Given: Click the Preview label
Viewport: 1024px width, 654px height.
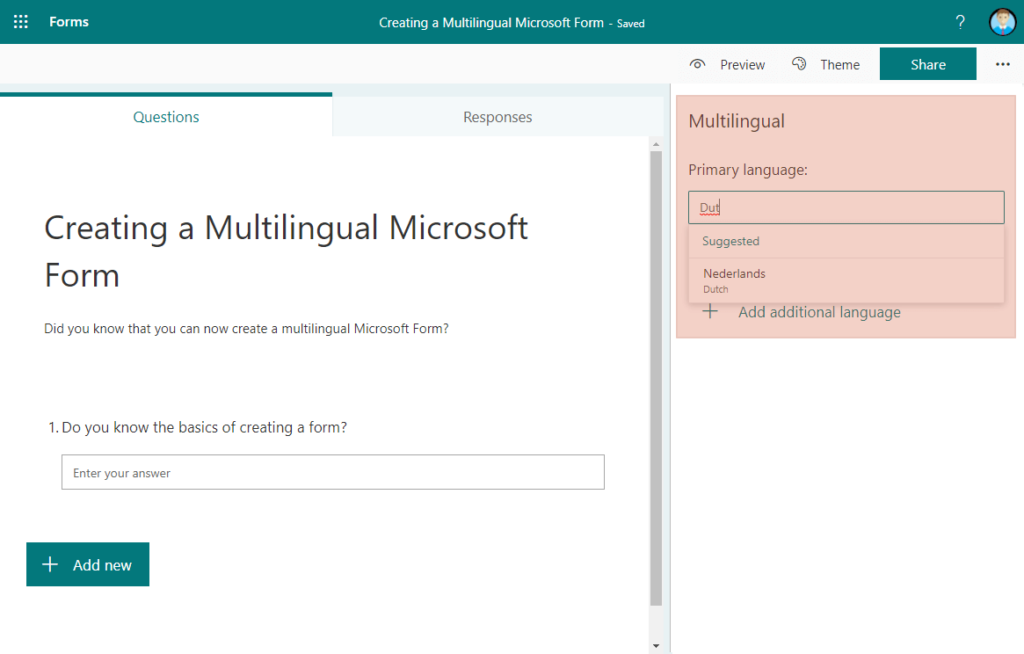Looking at the screenshot, I should [x=743, y=65].
